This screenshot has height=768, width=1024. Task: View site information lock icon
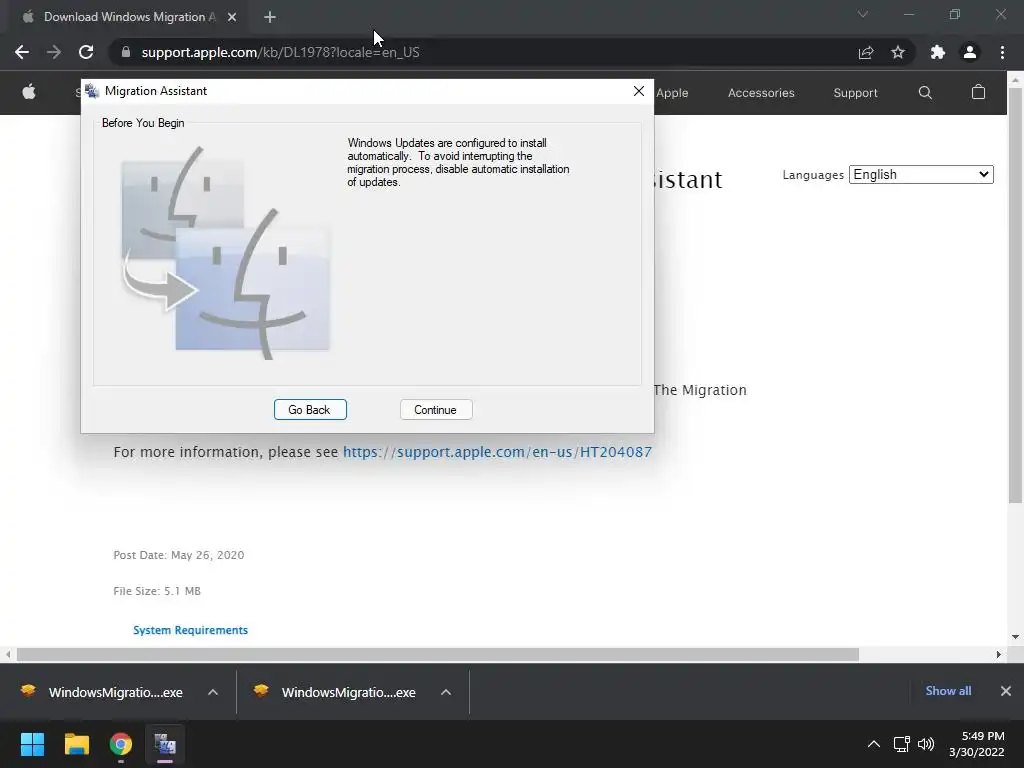(126, 52)
